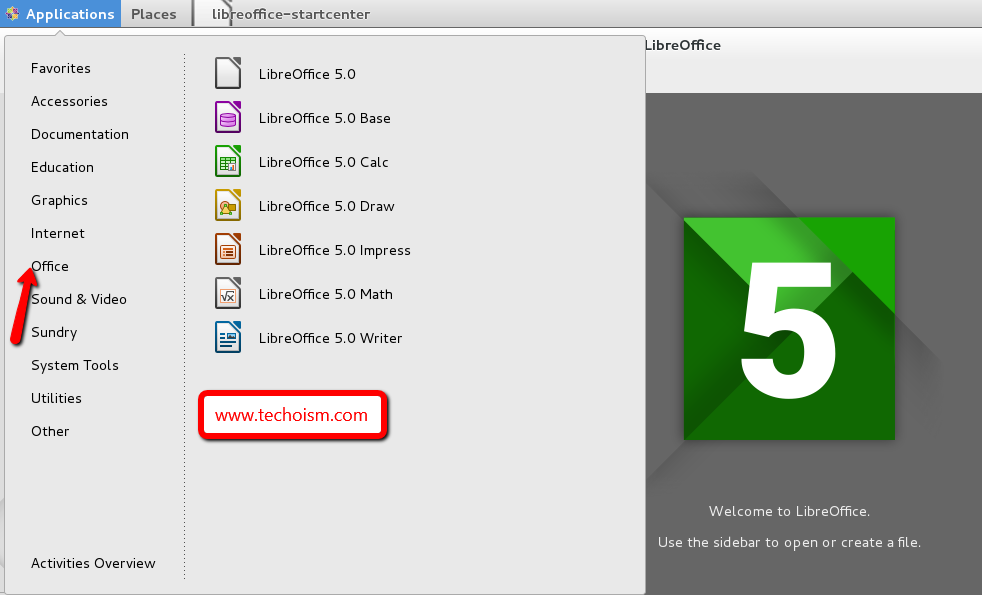Select the Education category
This screenshot has width=982, height=595.
(x=62, y=167)
